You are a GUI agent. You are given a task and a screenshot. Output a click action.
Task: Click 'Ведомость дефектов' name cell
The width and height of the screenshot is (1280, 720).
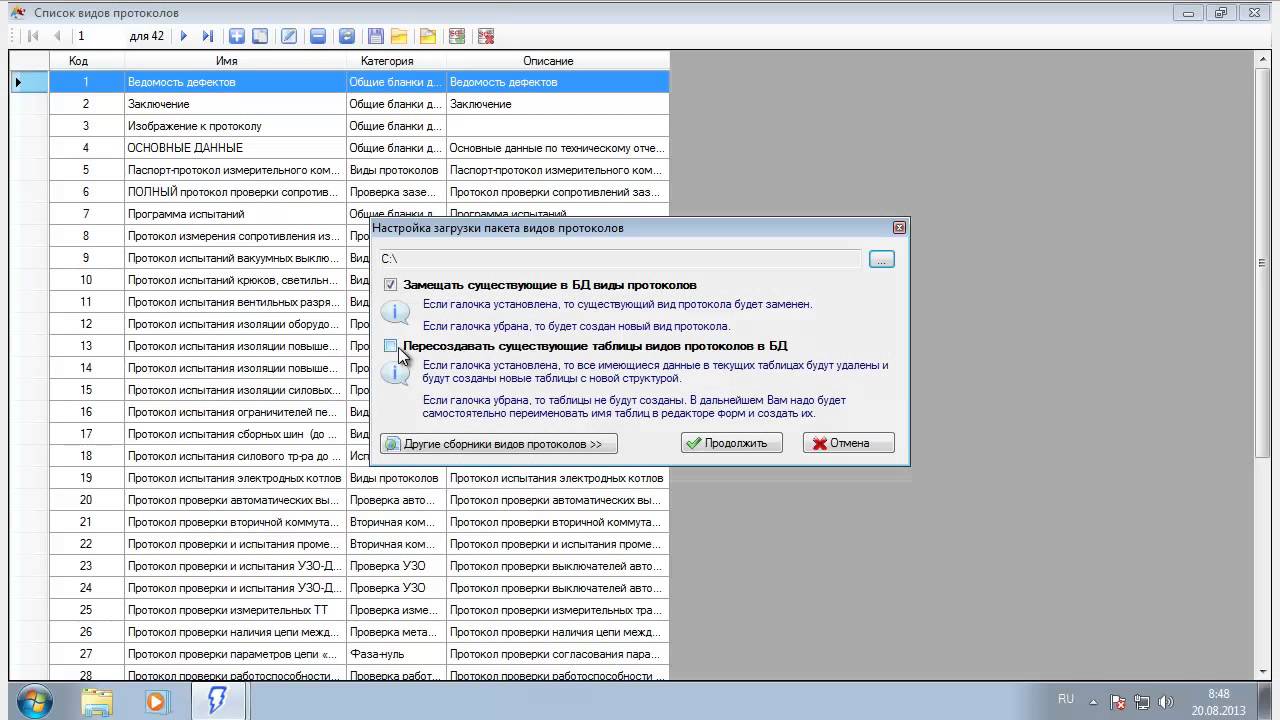(x=235, y=82)
